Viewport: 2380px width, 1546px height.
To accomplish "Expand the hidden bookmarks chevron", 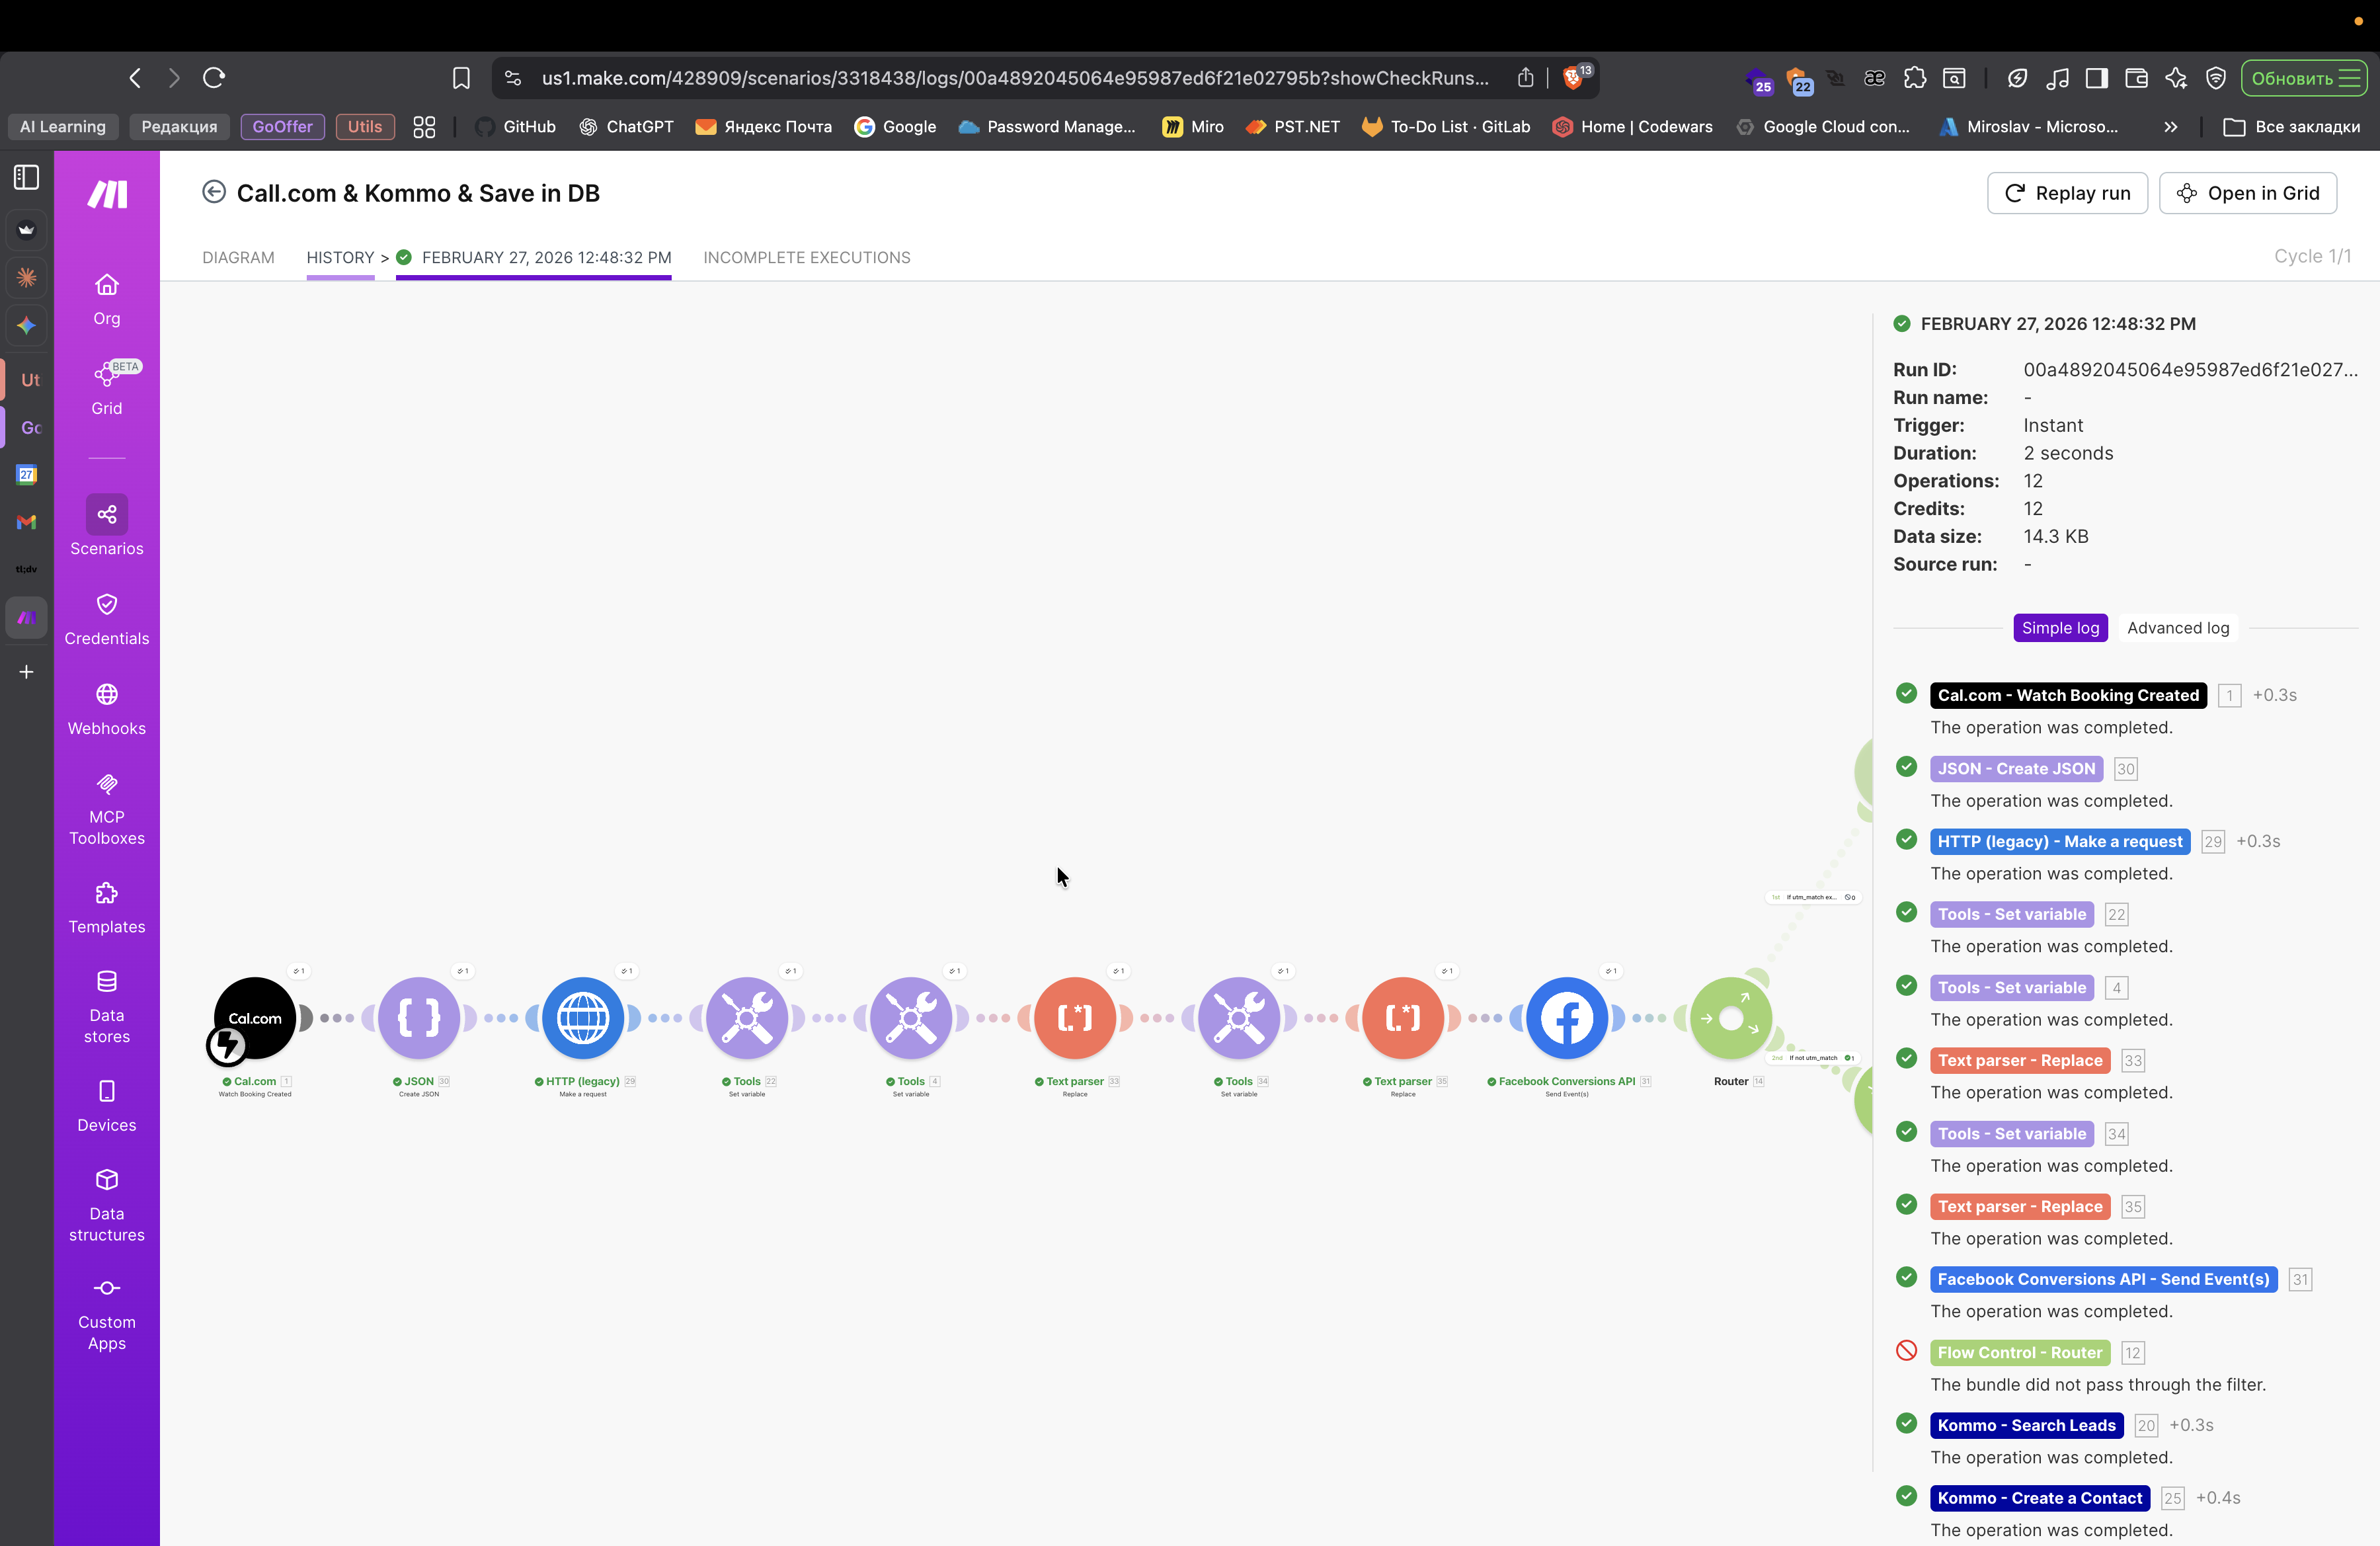I will click(2170, 127).
